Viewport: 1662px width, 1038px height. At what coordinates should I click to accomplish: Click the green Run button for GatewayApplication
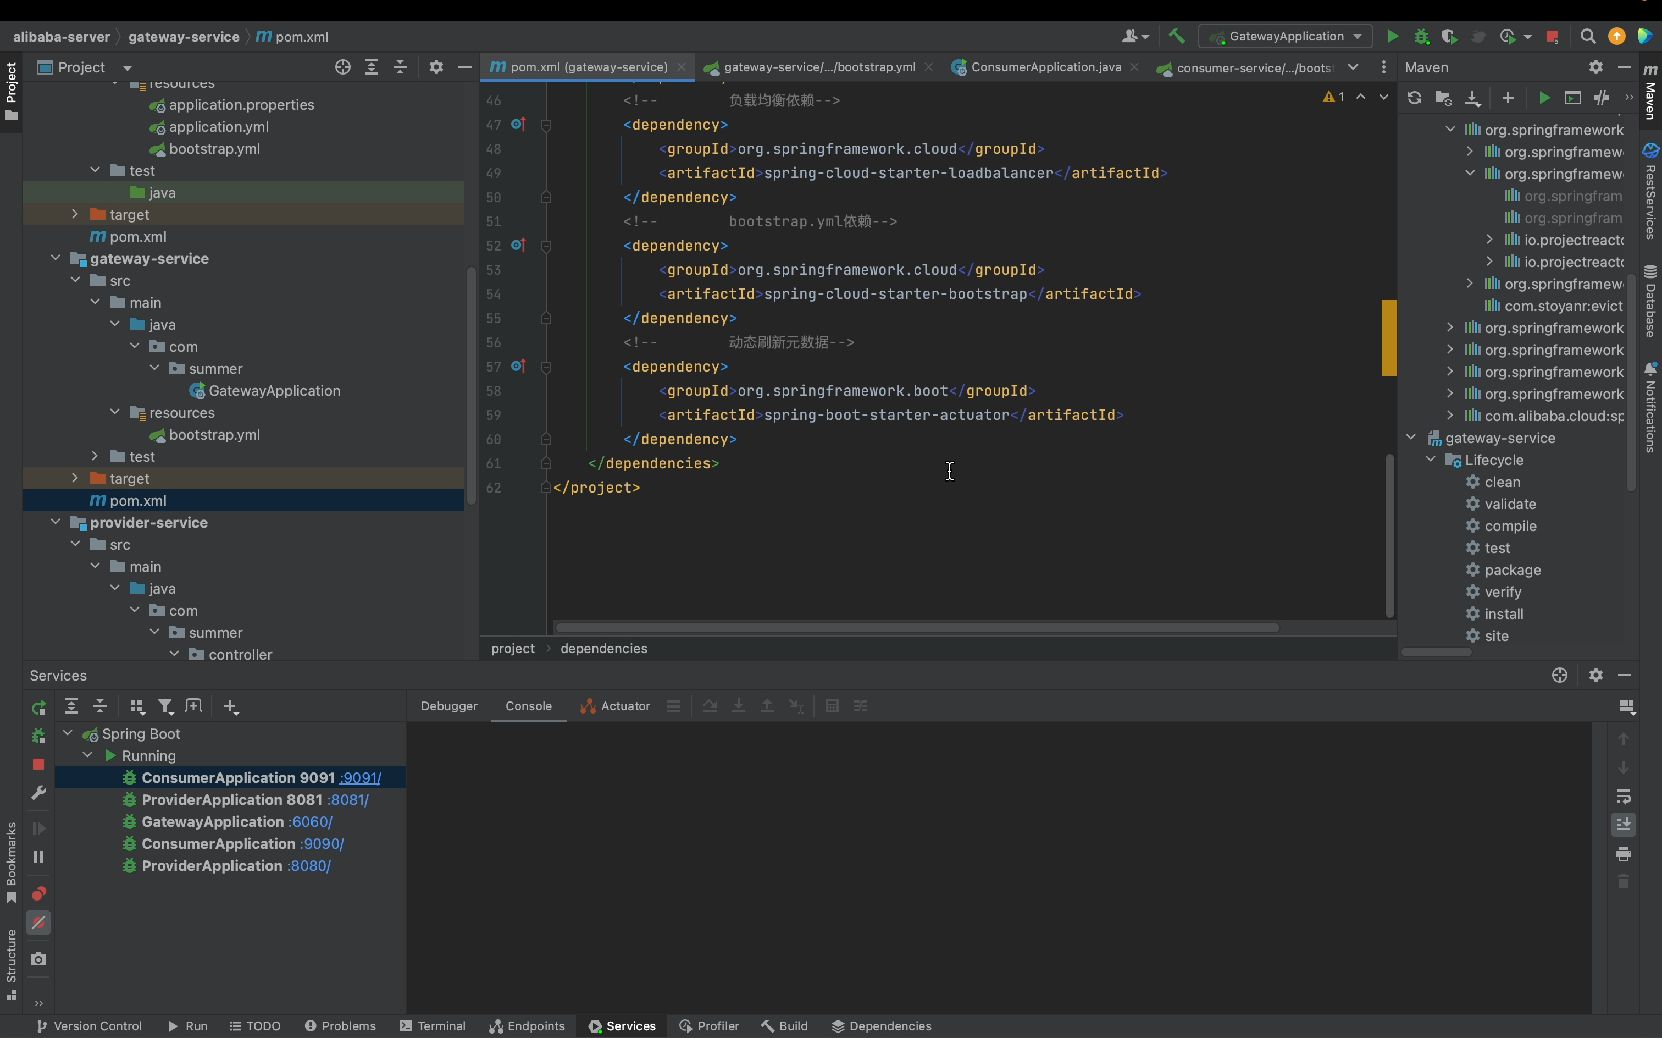1392,36
